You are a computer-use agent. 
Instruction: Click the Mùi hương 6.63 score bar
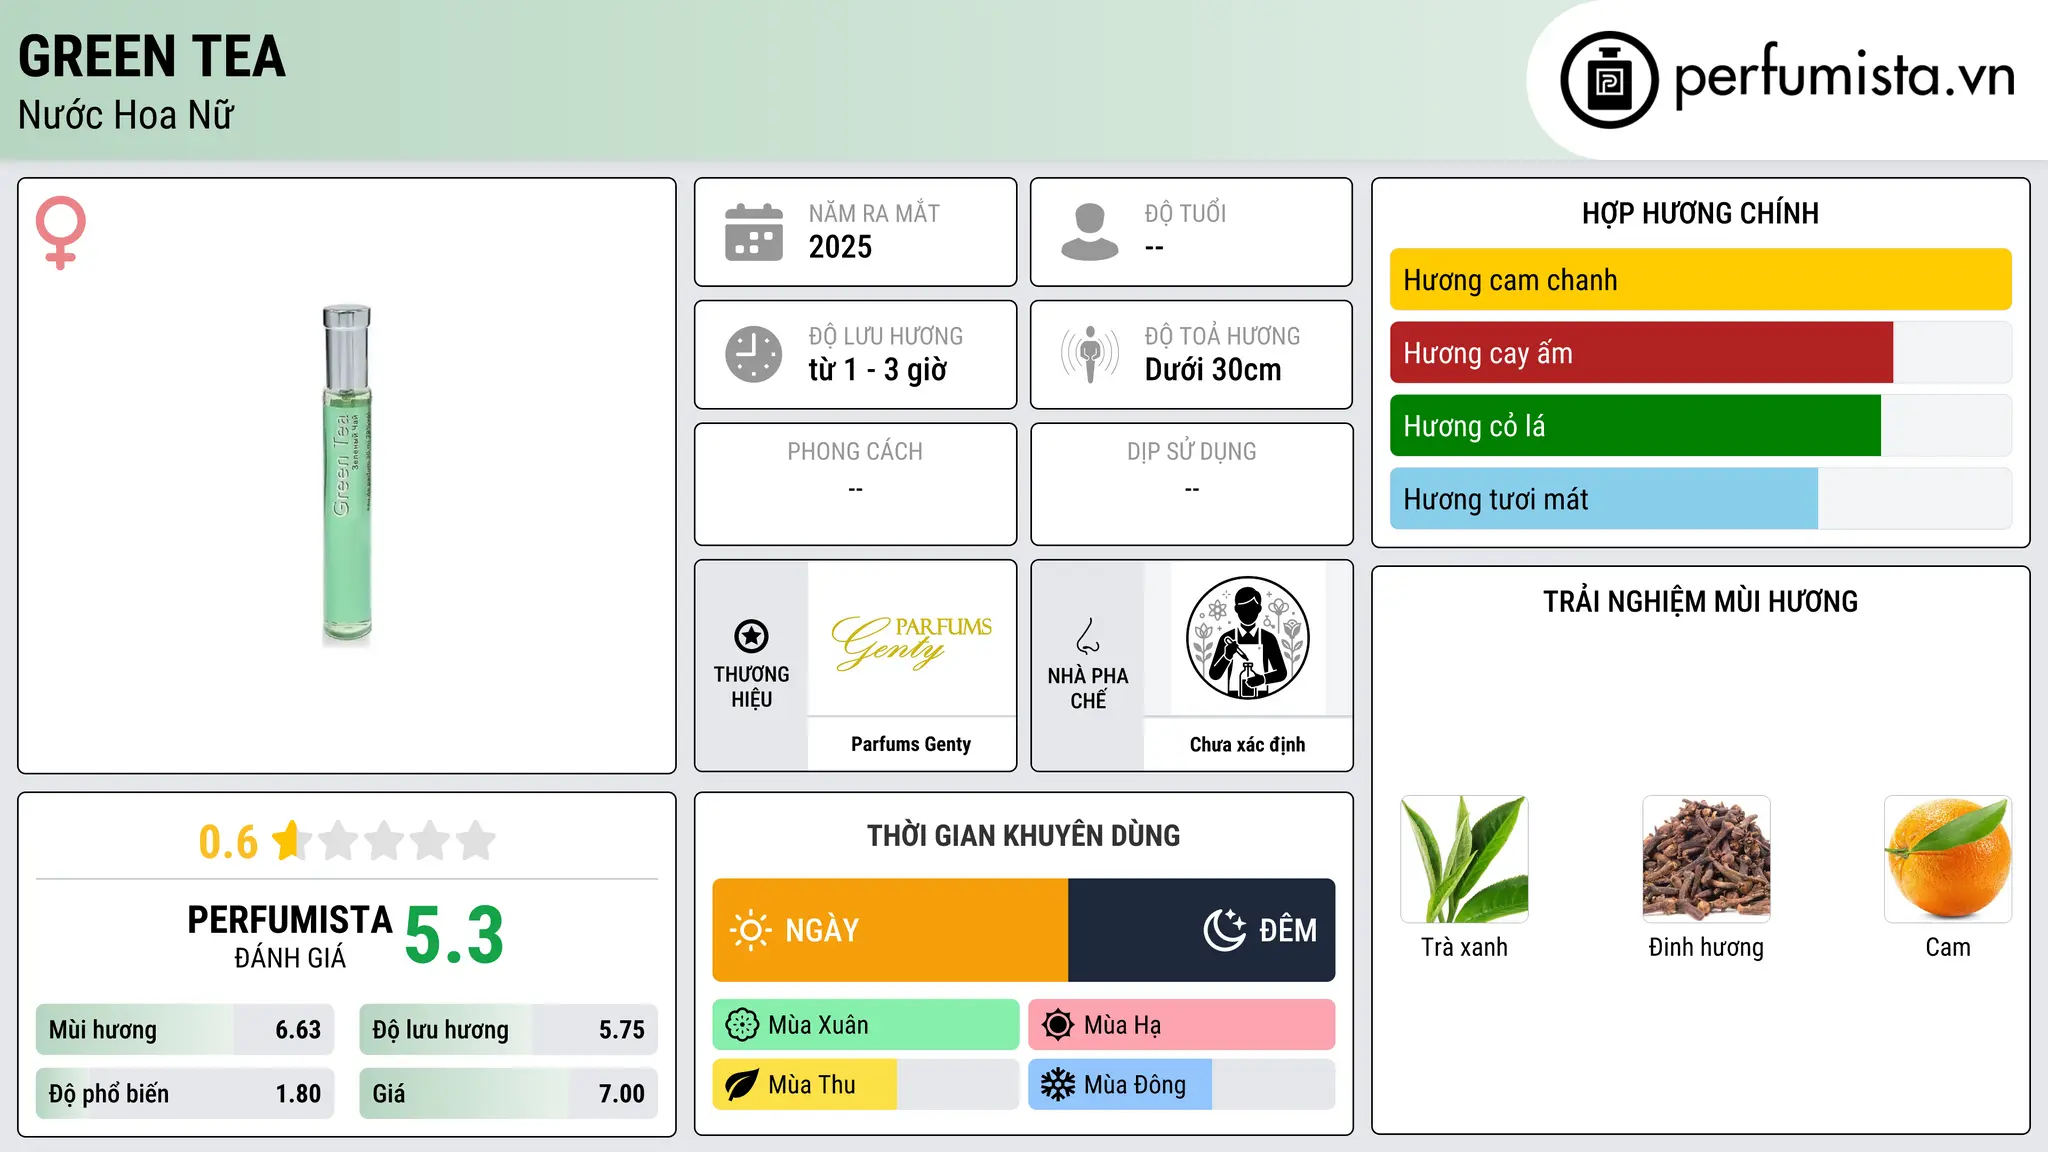[x=185, y=1030]
